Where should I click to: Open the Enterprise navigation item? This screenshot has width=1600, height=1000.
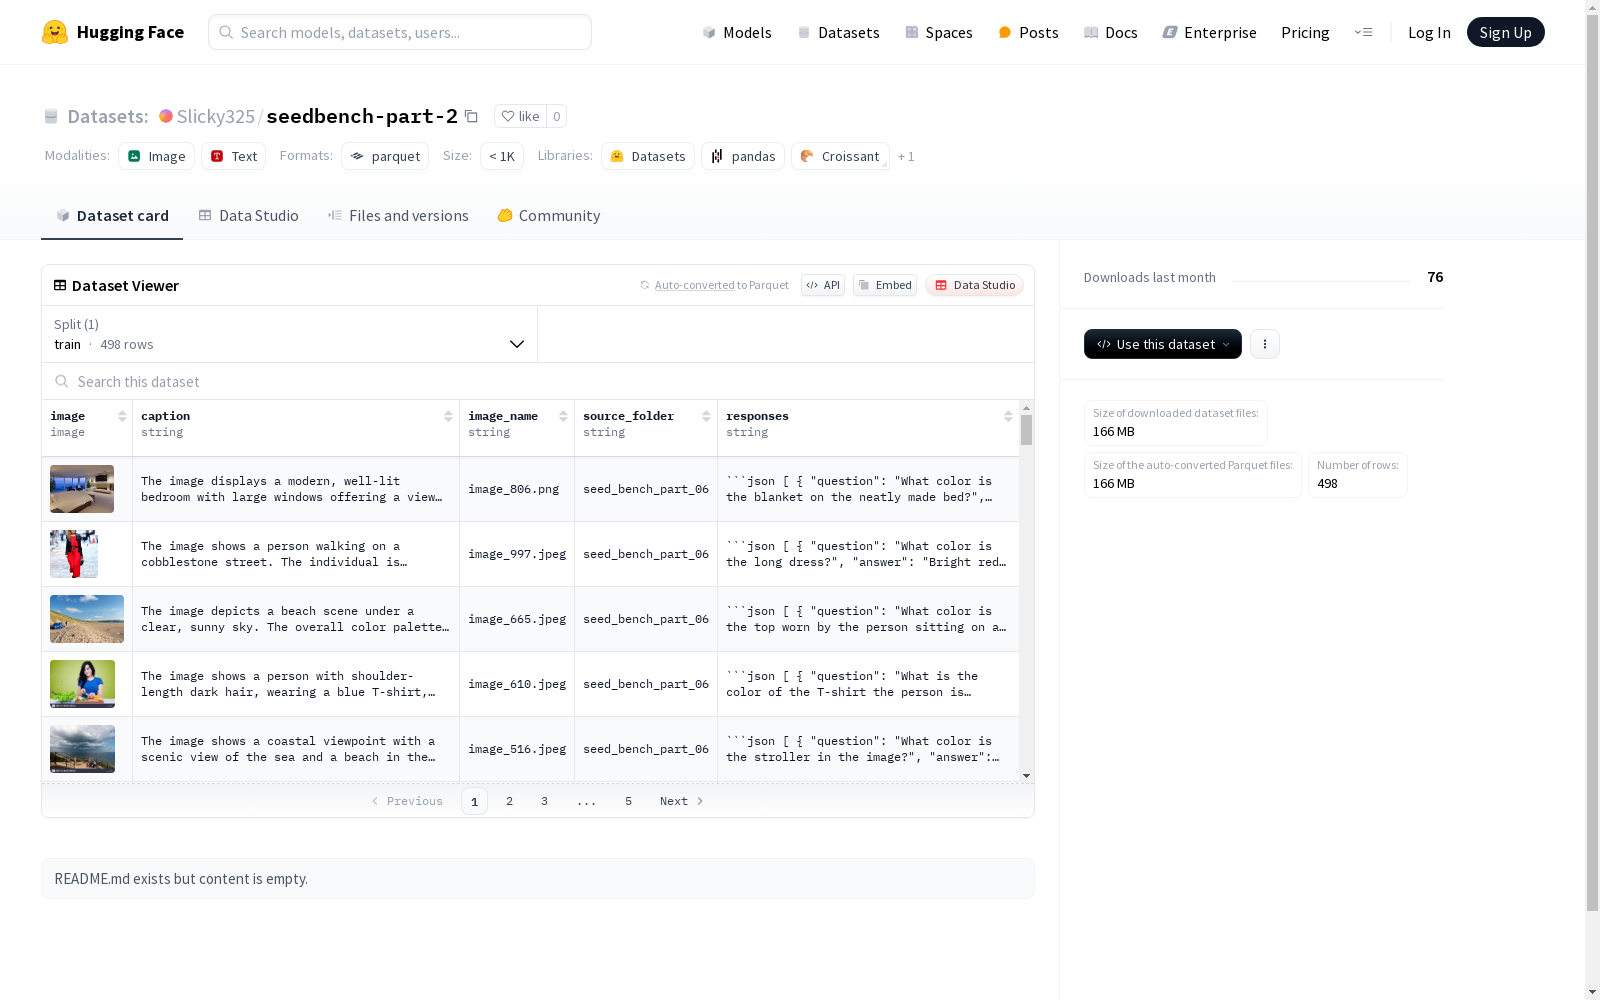click(1209, 32)
